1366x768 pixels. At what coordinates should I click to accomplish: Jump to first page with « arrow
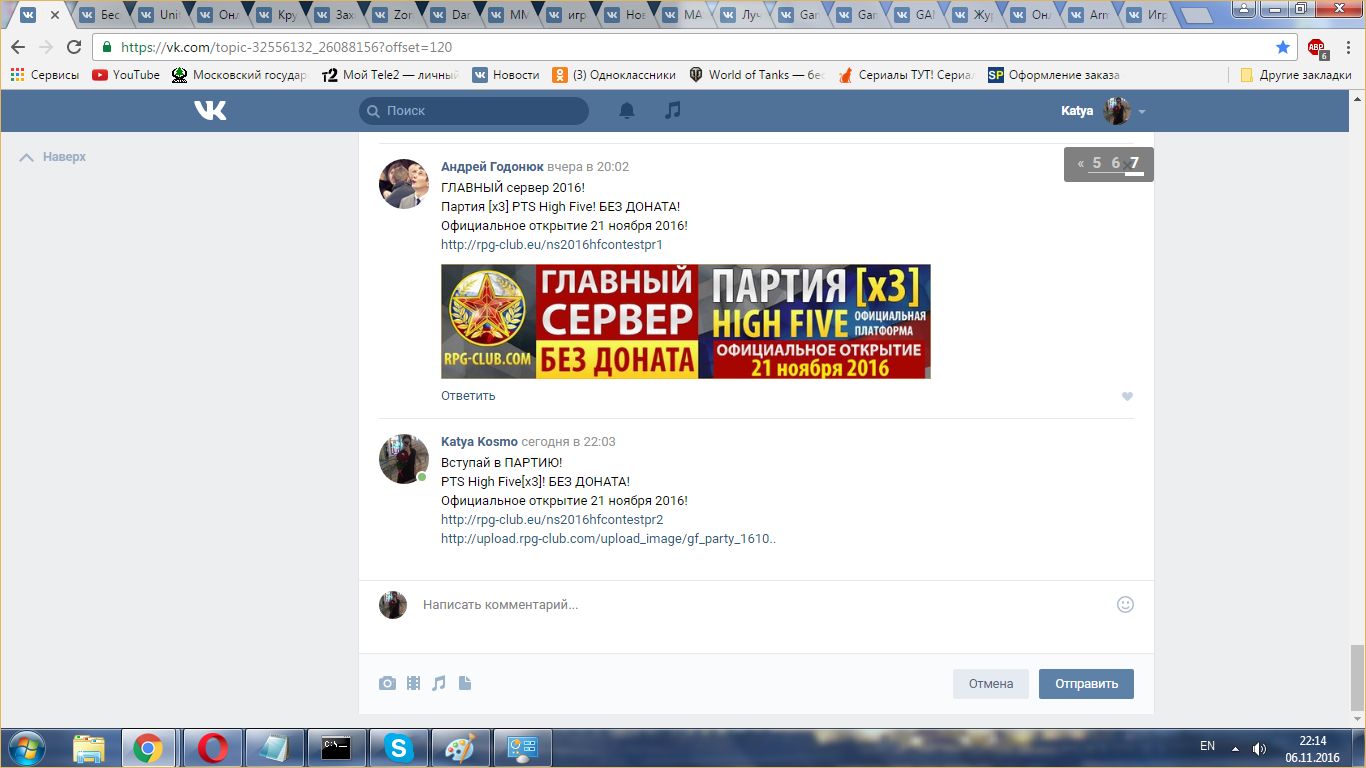(x=1080, y=163)
